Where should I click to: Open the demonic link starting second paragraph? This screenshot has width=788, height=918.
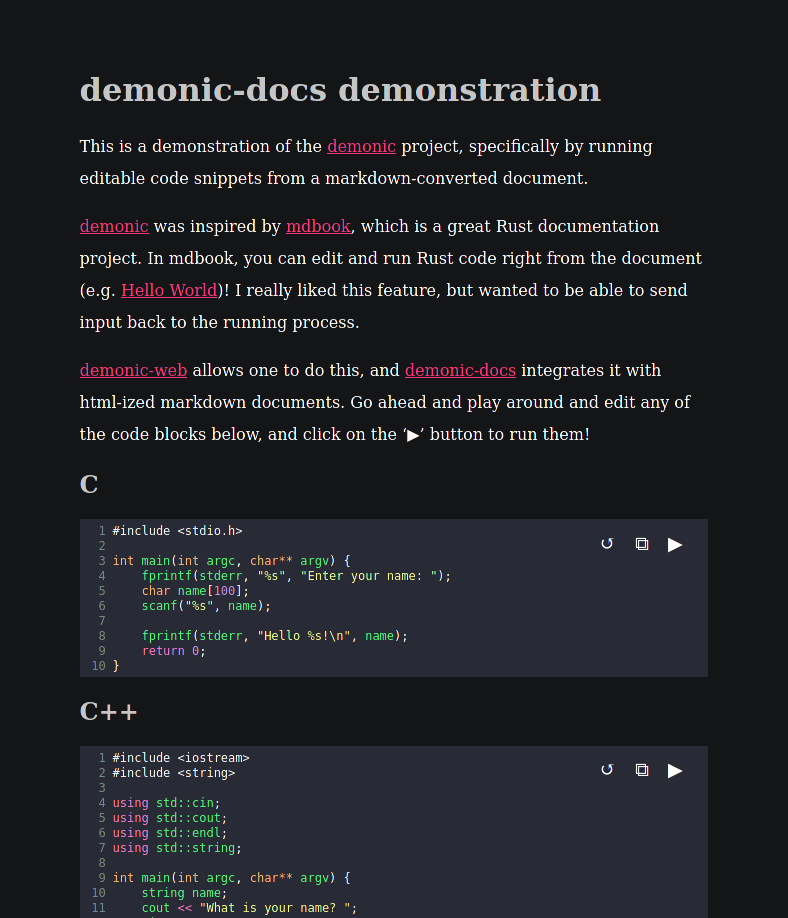coord(114,227)
